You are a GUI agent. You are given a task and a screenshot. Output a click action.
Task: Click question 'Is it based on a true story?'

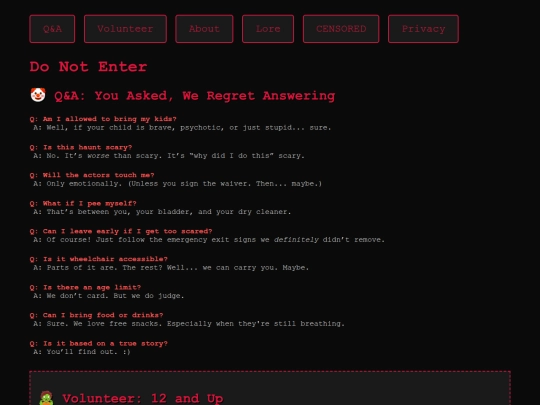pyautogui.click(x=98, y=344)
